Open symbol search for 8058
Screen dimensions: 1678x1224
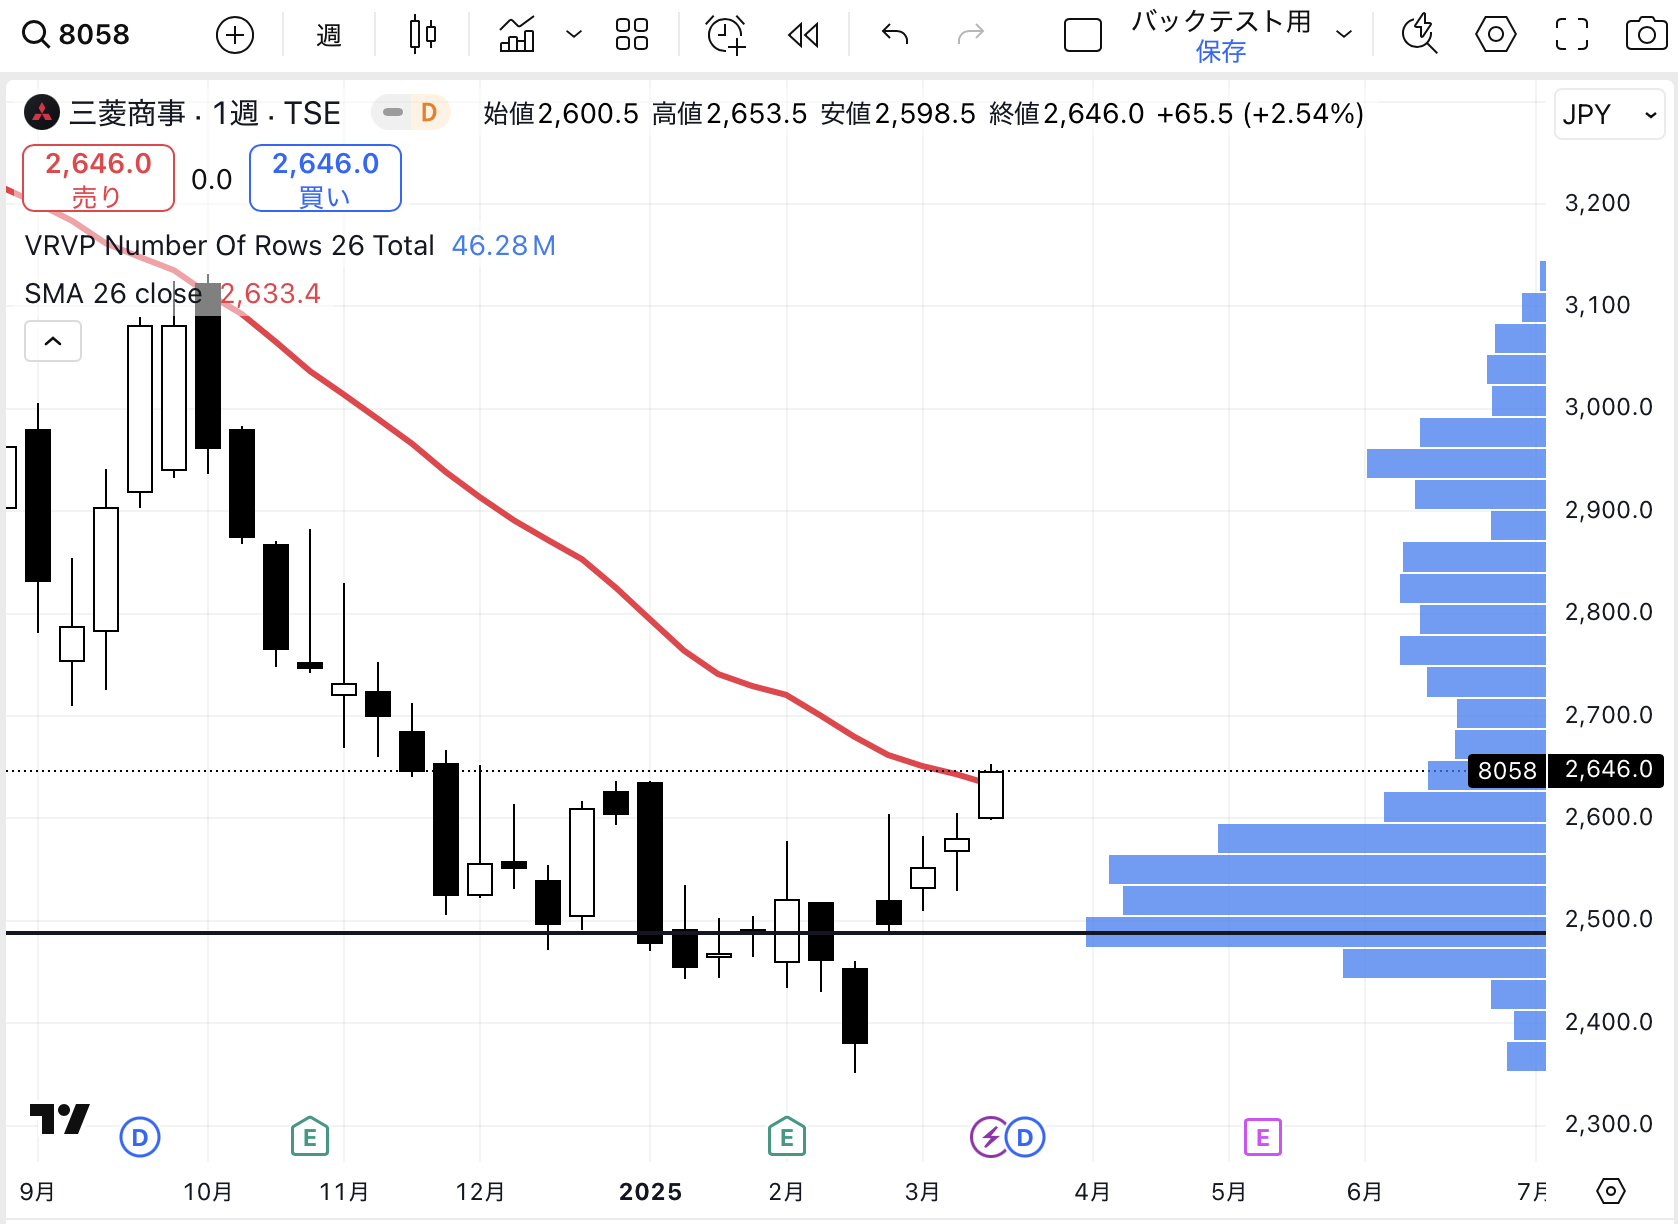click(x=77, y=35)
